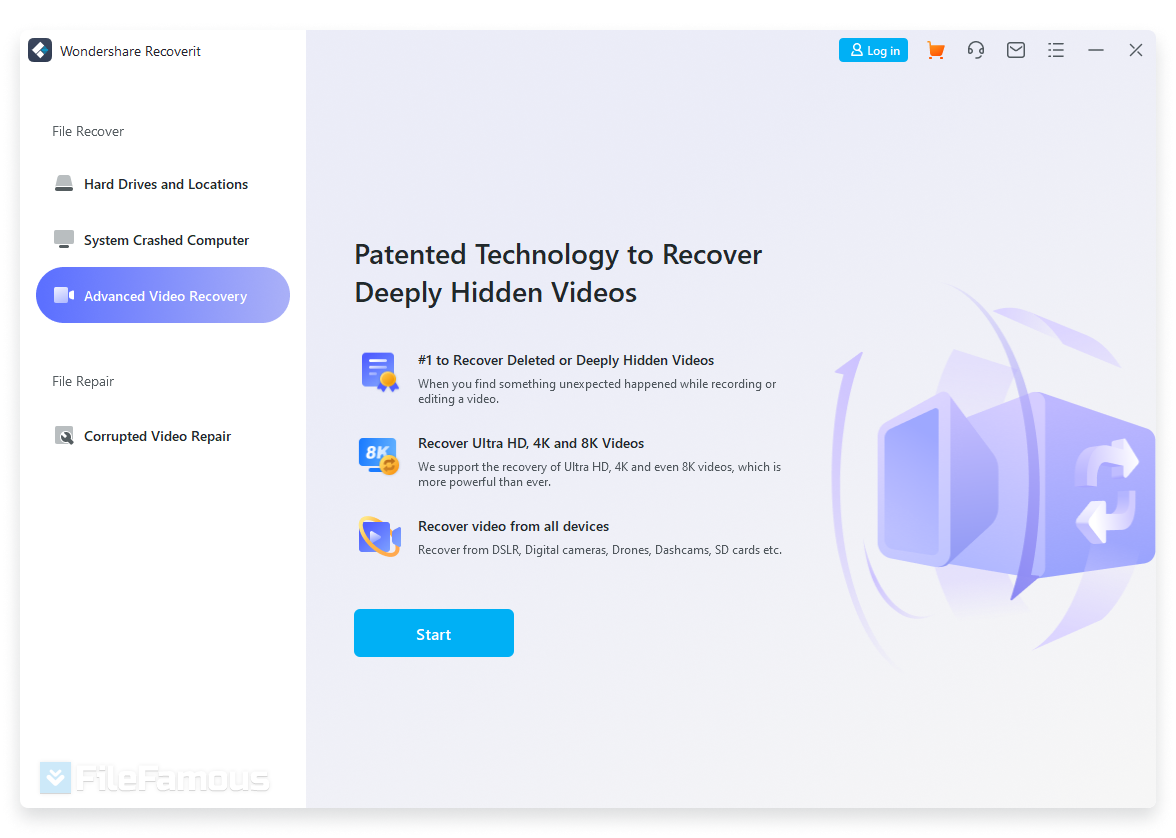
Task: Click the 8K video feature icon
Action: point(379,456)
